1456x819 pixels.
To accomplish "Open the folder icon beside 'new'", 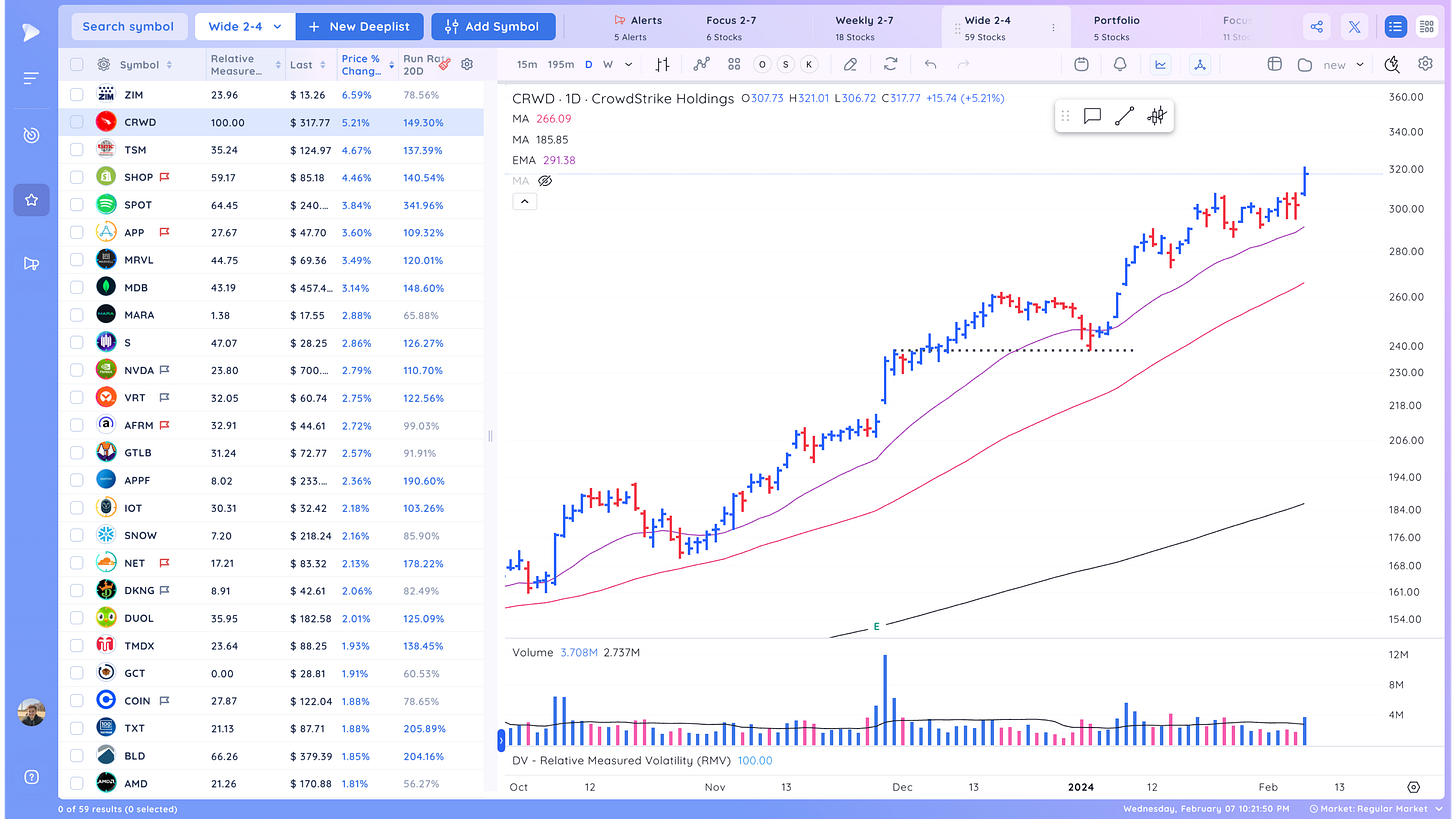I will click(x=1305, y=64).
